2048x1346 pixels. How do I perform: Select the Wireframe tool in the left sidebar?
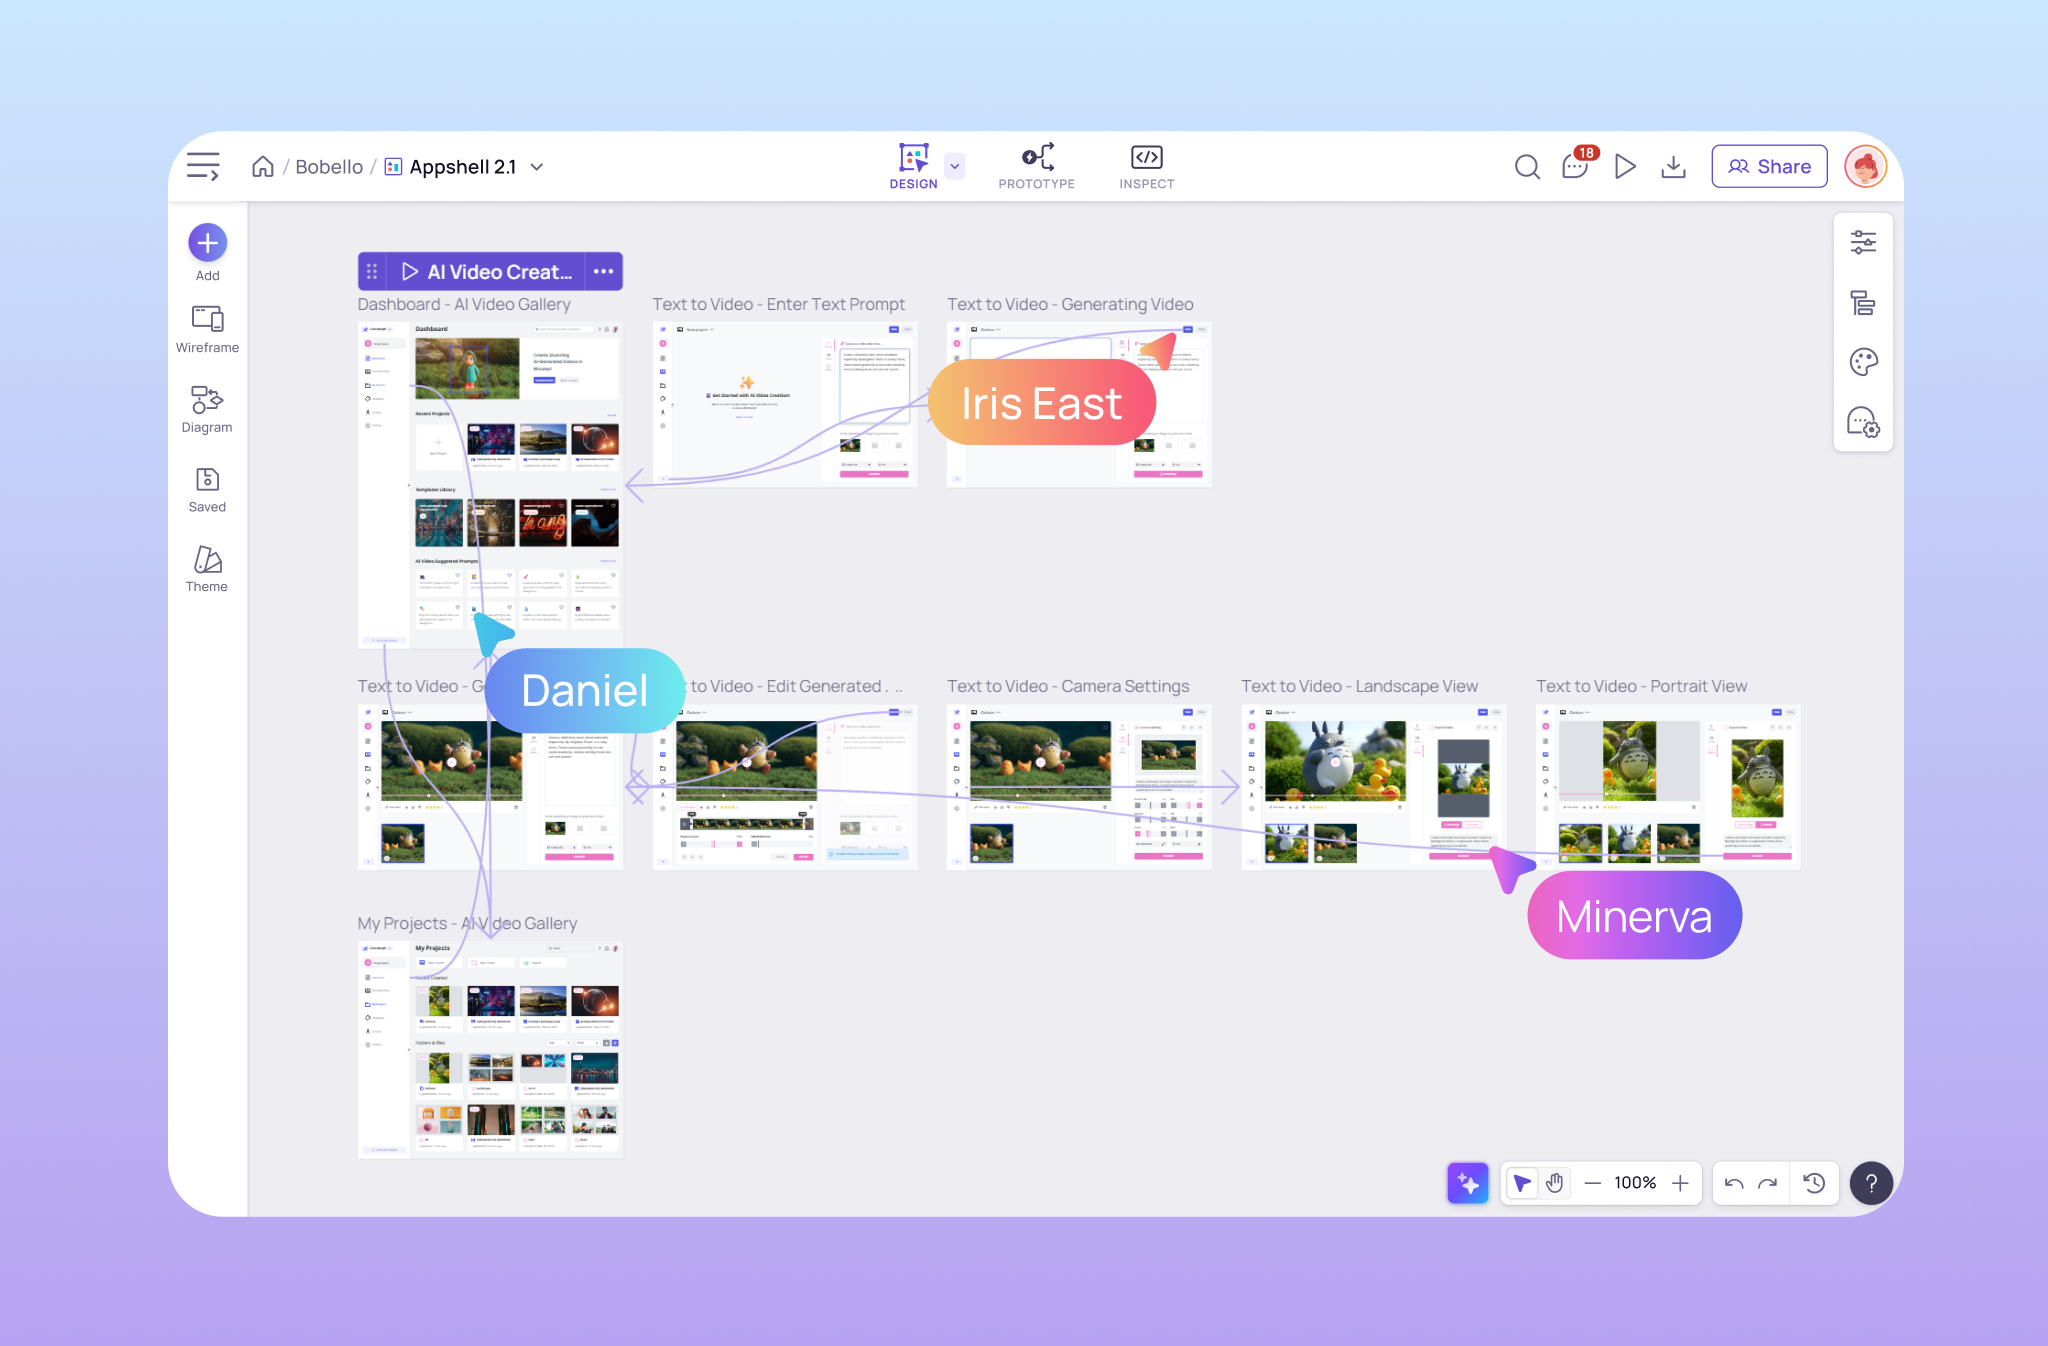[206, 328]
